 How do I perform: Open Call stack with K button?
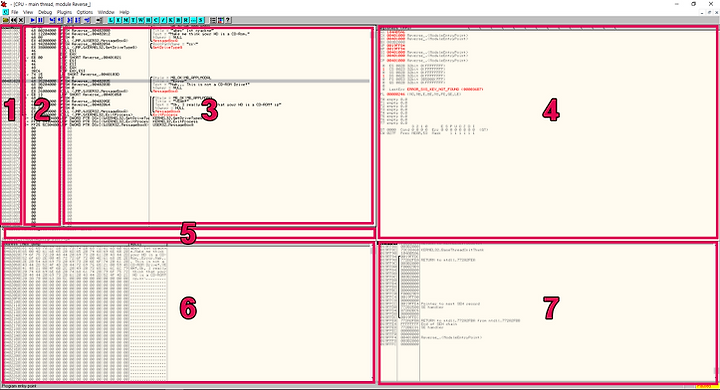[x=170, y=20]
